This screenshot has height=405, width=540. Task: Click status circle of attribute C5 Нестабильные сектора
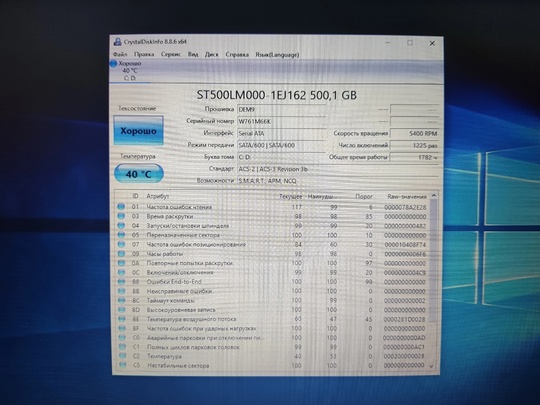click(122, 365)
